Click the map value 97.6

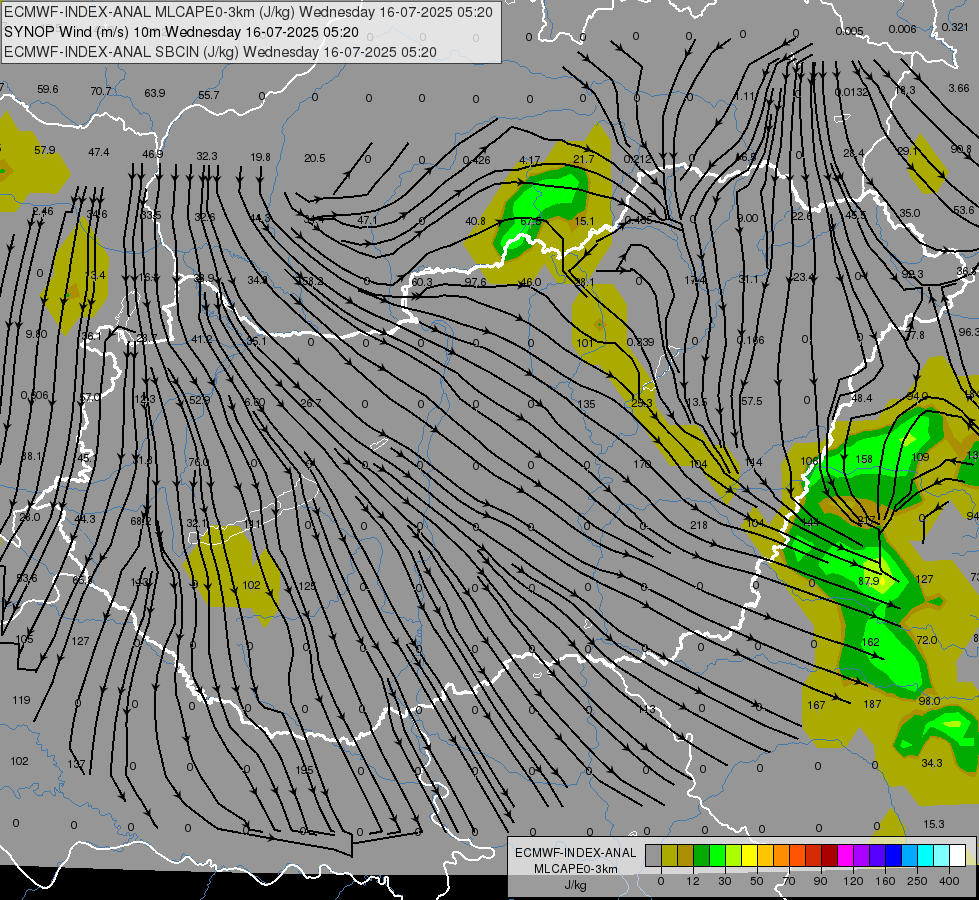point(475,282)
